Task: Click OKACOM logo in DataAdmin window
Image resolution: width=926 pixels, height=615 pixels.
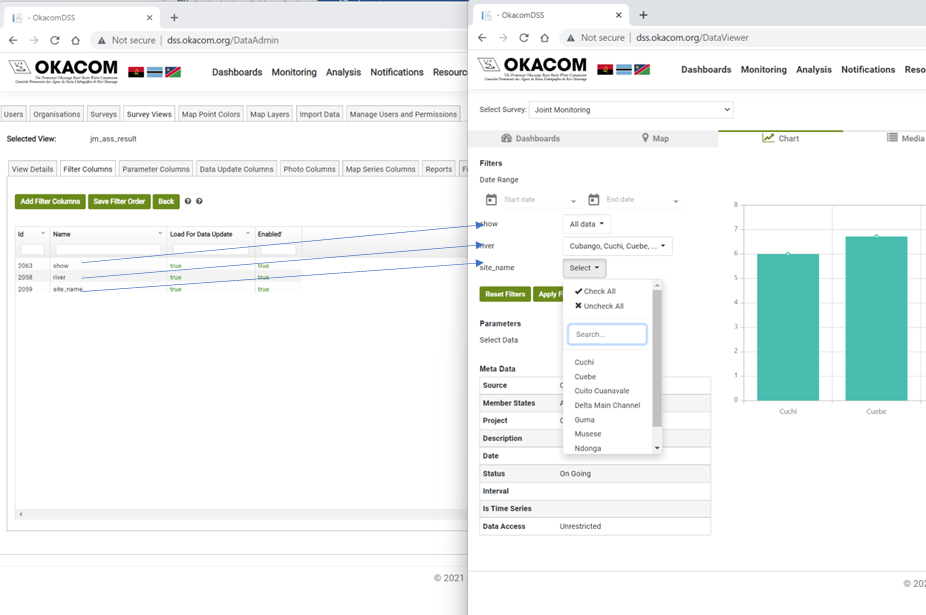Action: pyautogui.click(x=64, y=71)
